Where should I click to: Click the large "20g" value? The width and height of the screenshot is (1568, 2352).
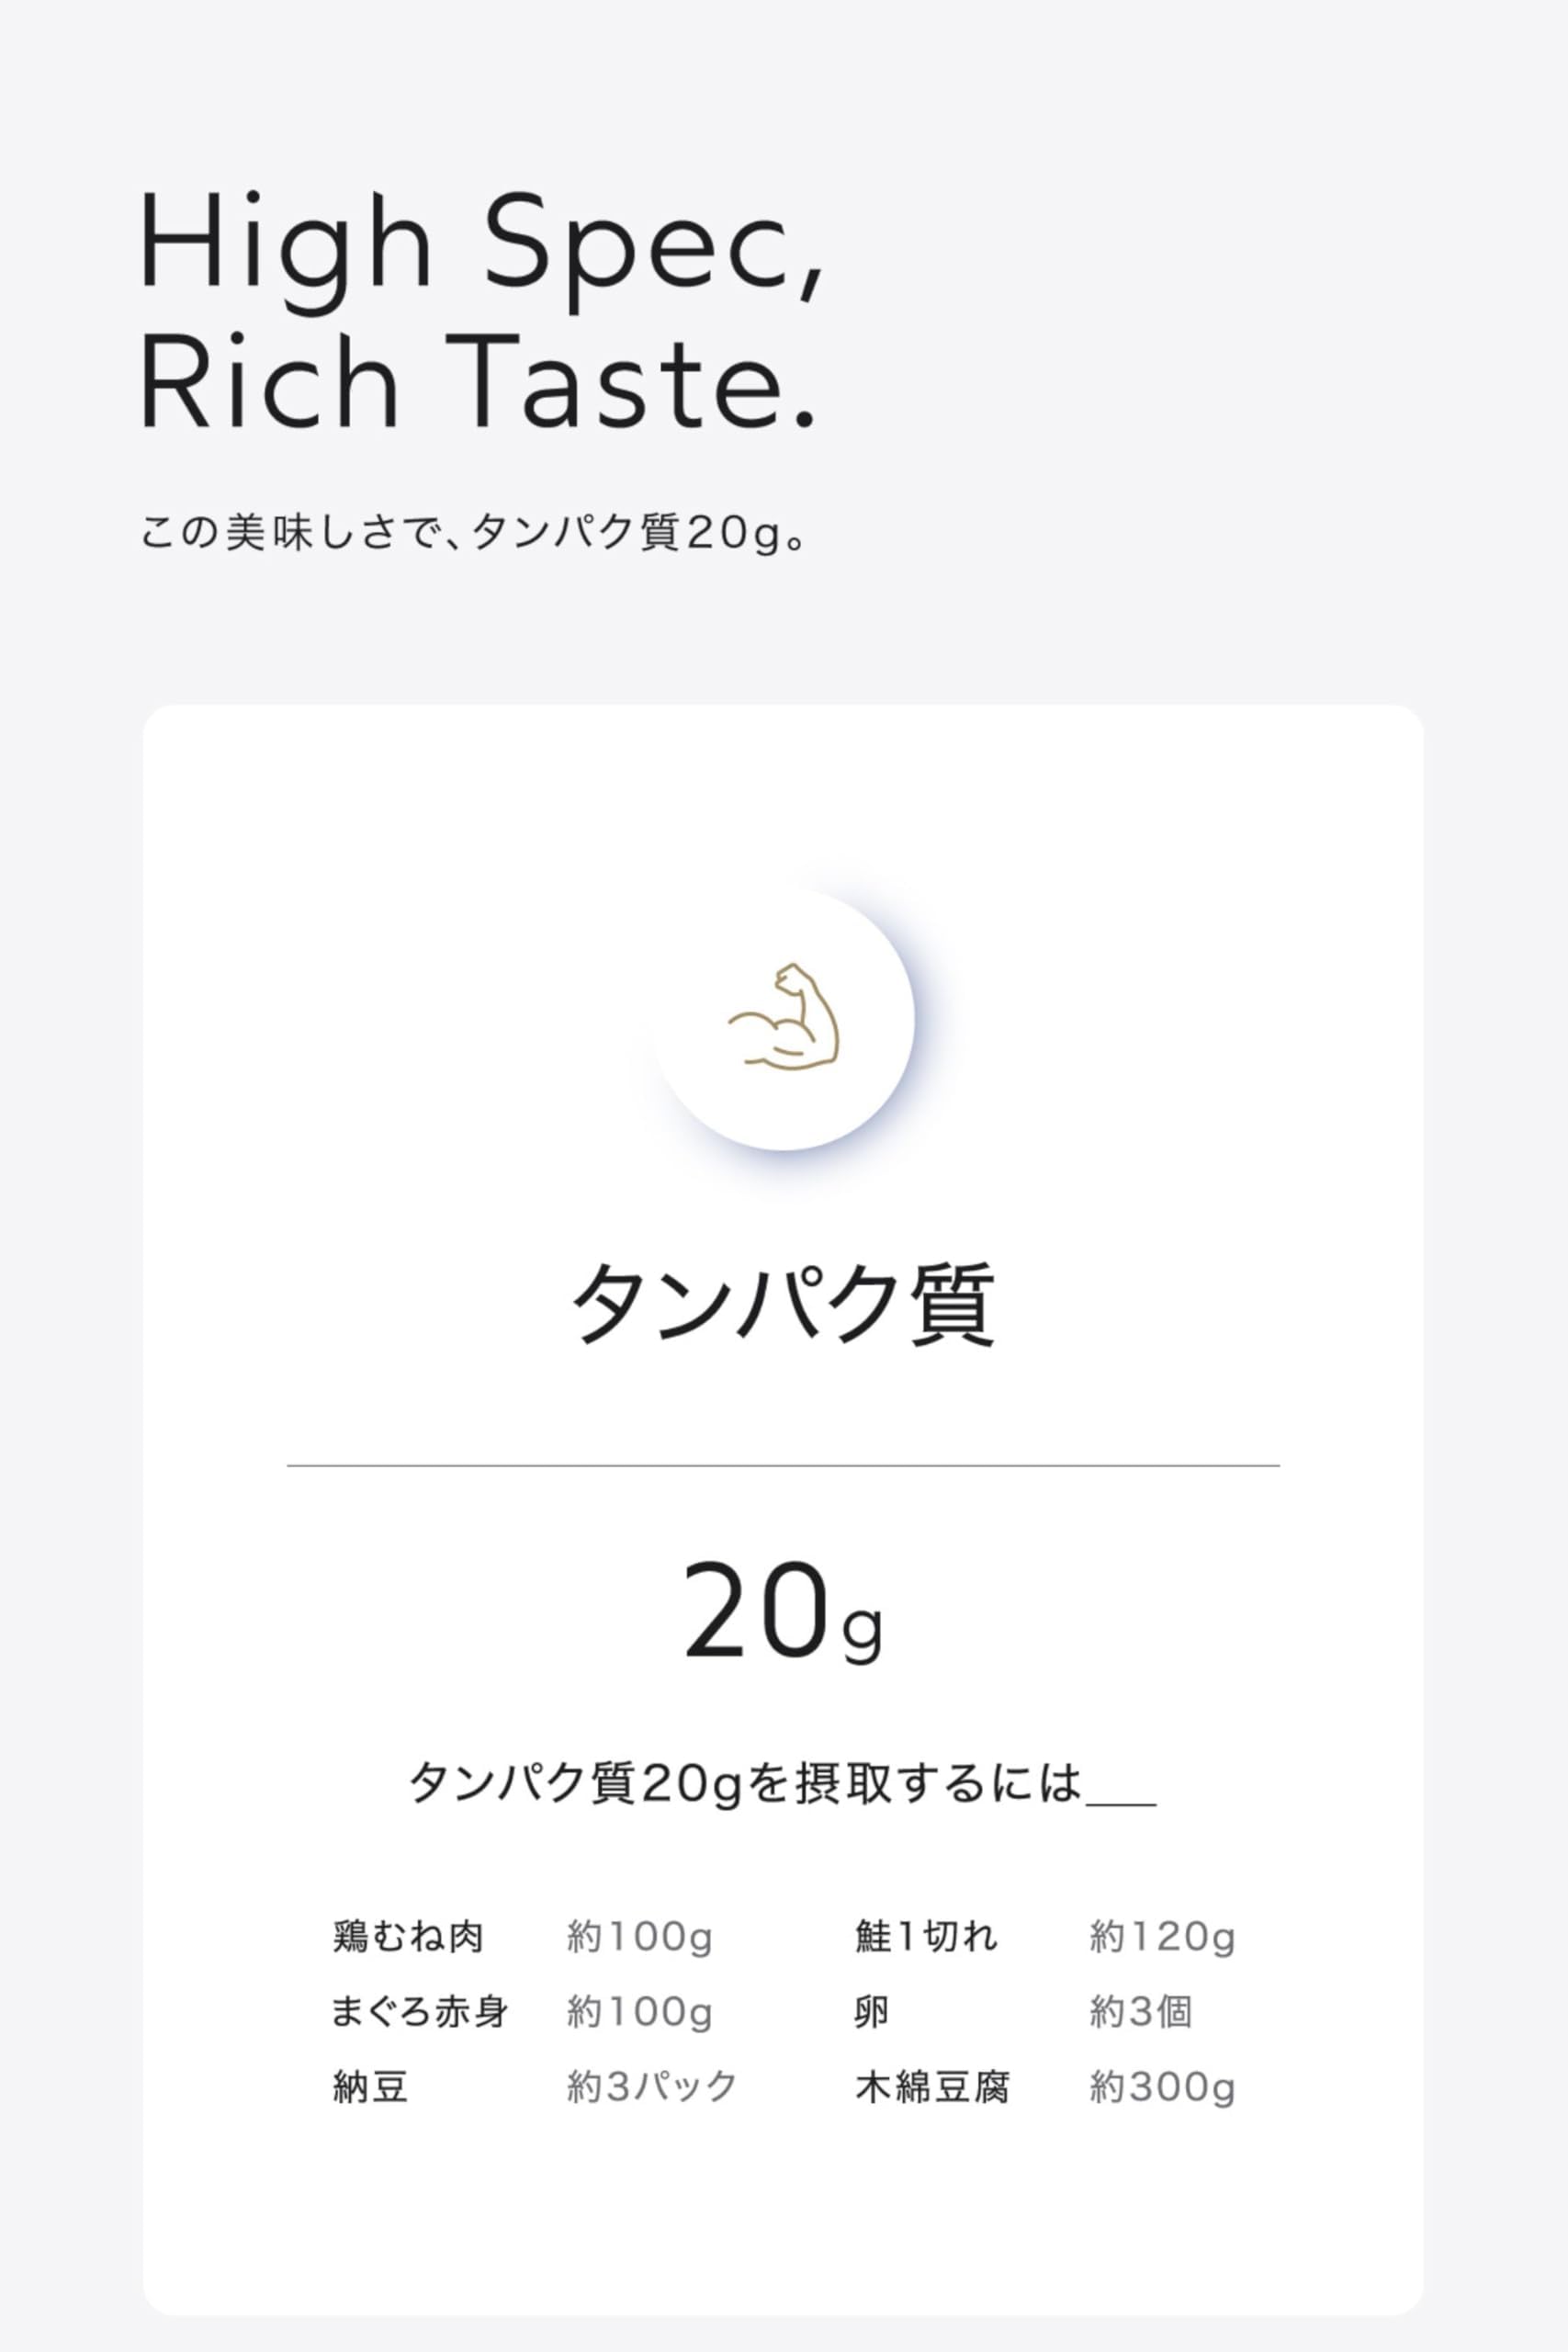click(783, 1612)
